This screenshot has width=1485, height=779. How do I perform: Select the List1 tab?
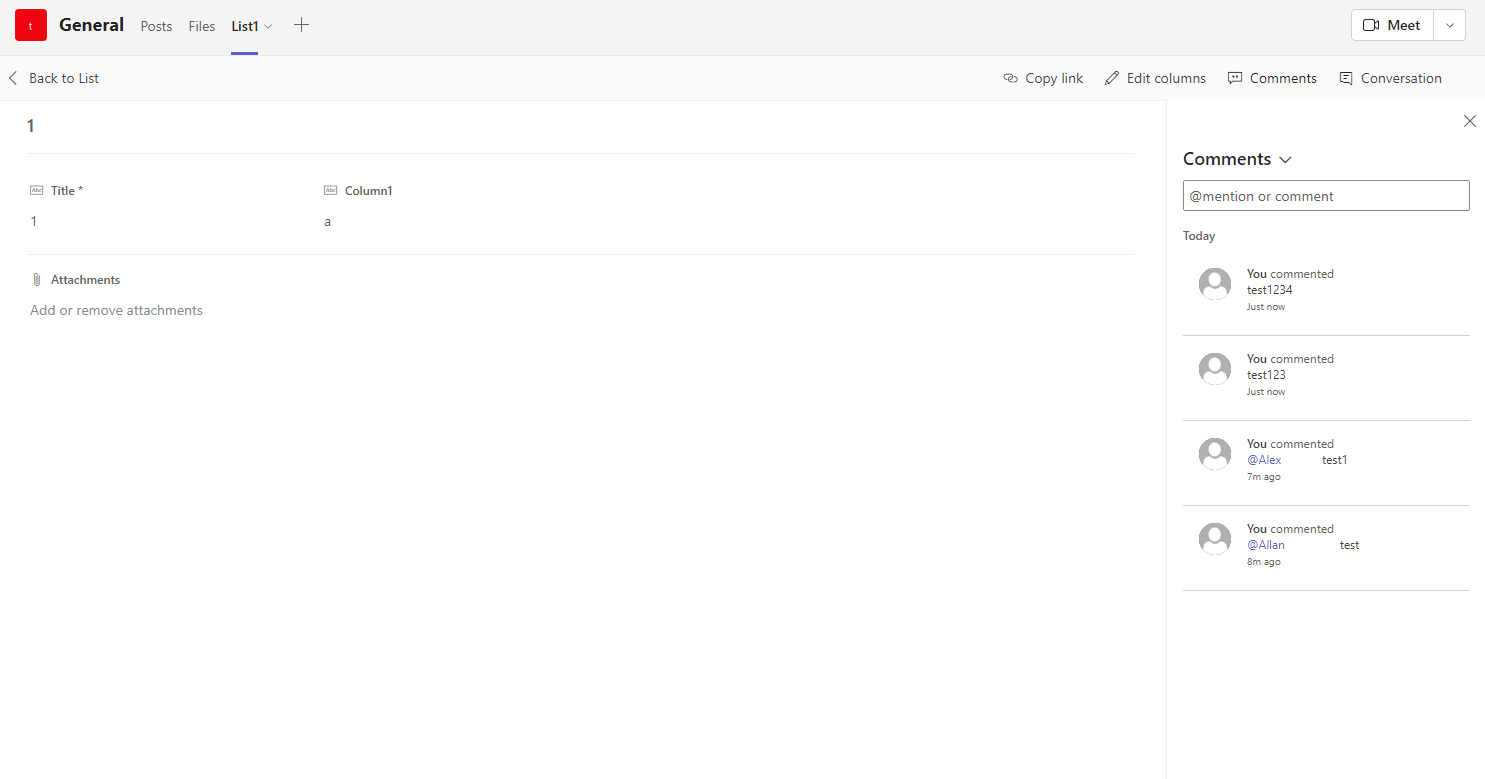point(245,26)
